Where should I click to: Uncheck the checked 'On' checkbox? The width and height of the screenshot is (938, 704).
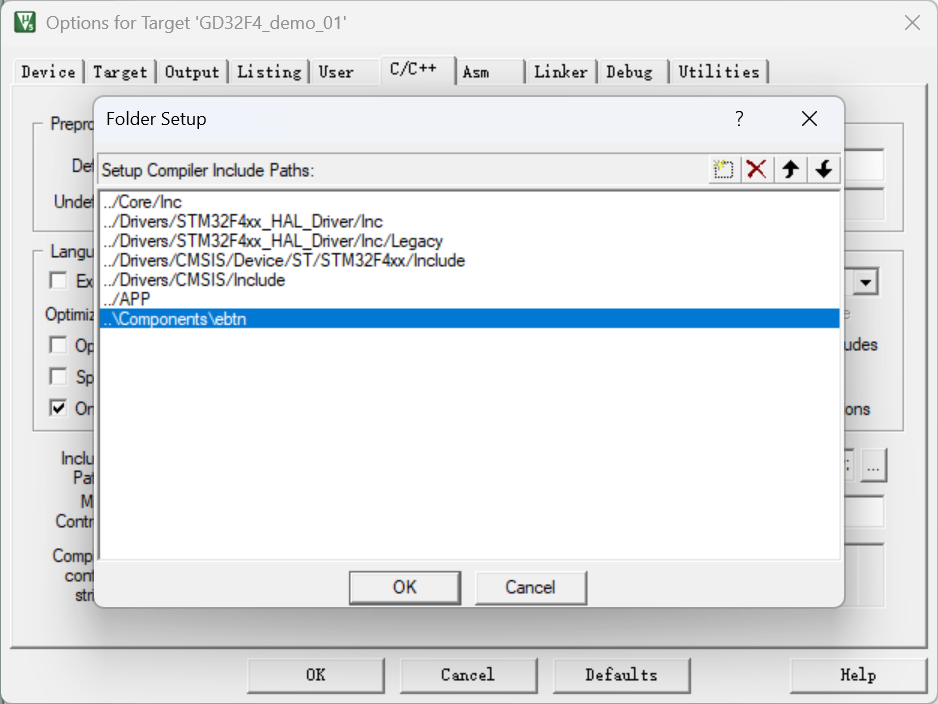58,408
